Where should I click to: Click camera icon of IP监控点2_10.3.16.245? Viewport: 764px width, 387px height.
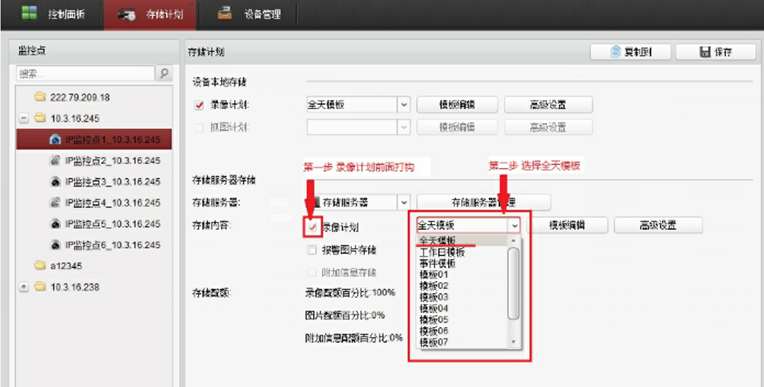click(56, 161)
